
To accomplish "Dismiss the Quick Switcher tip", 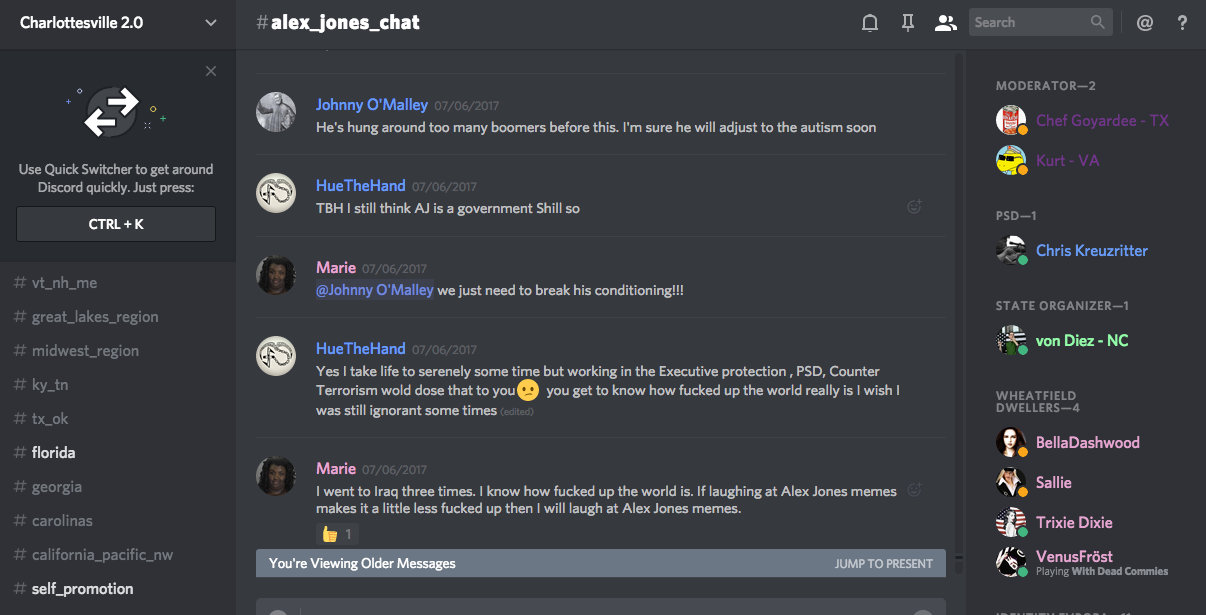I will [x=210, y=71].
